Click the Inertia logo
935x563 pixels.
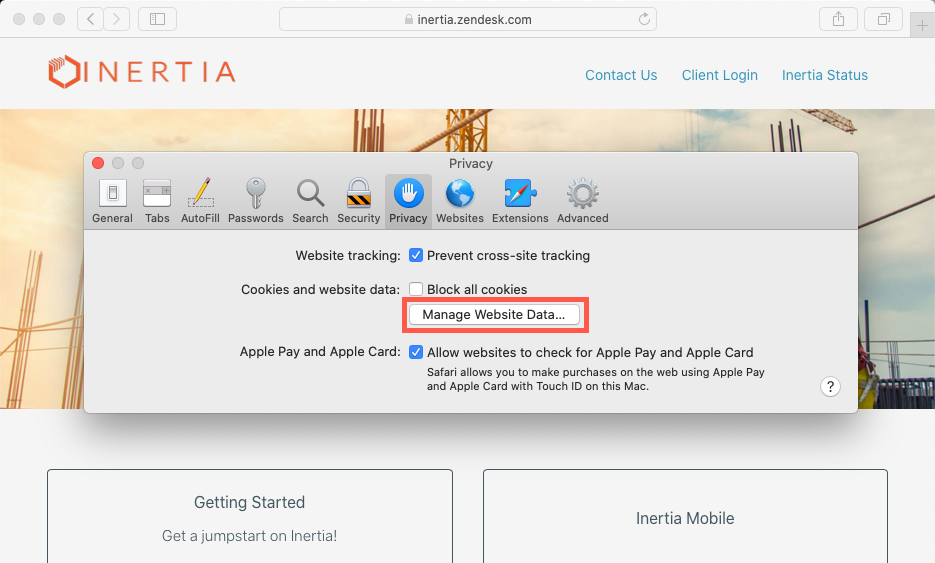tap(142, 72)
